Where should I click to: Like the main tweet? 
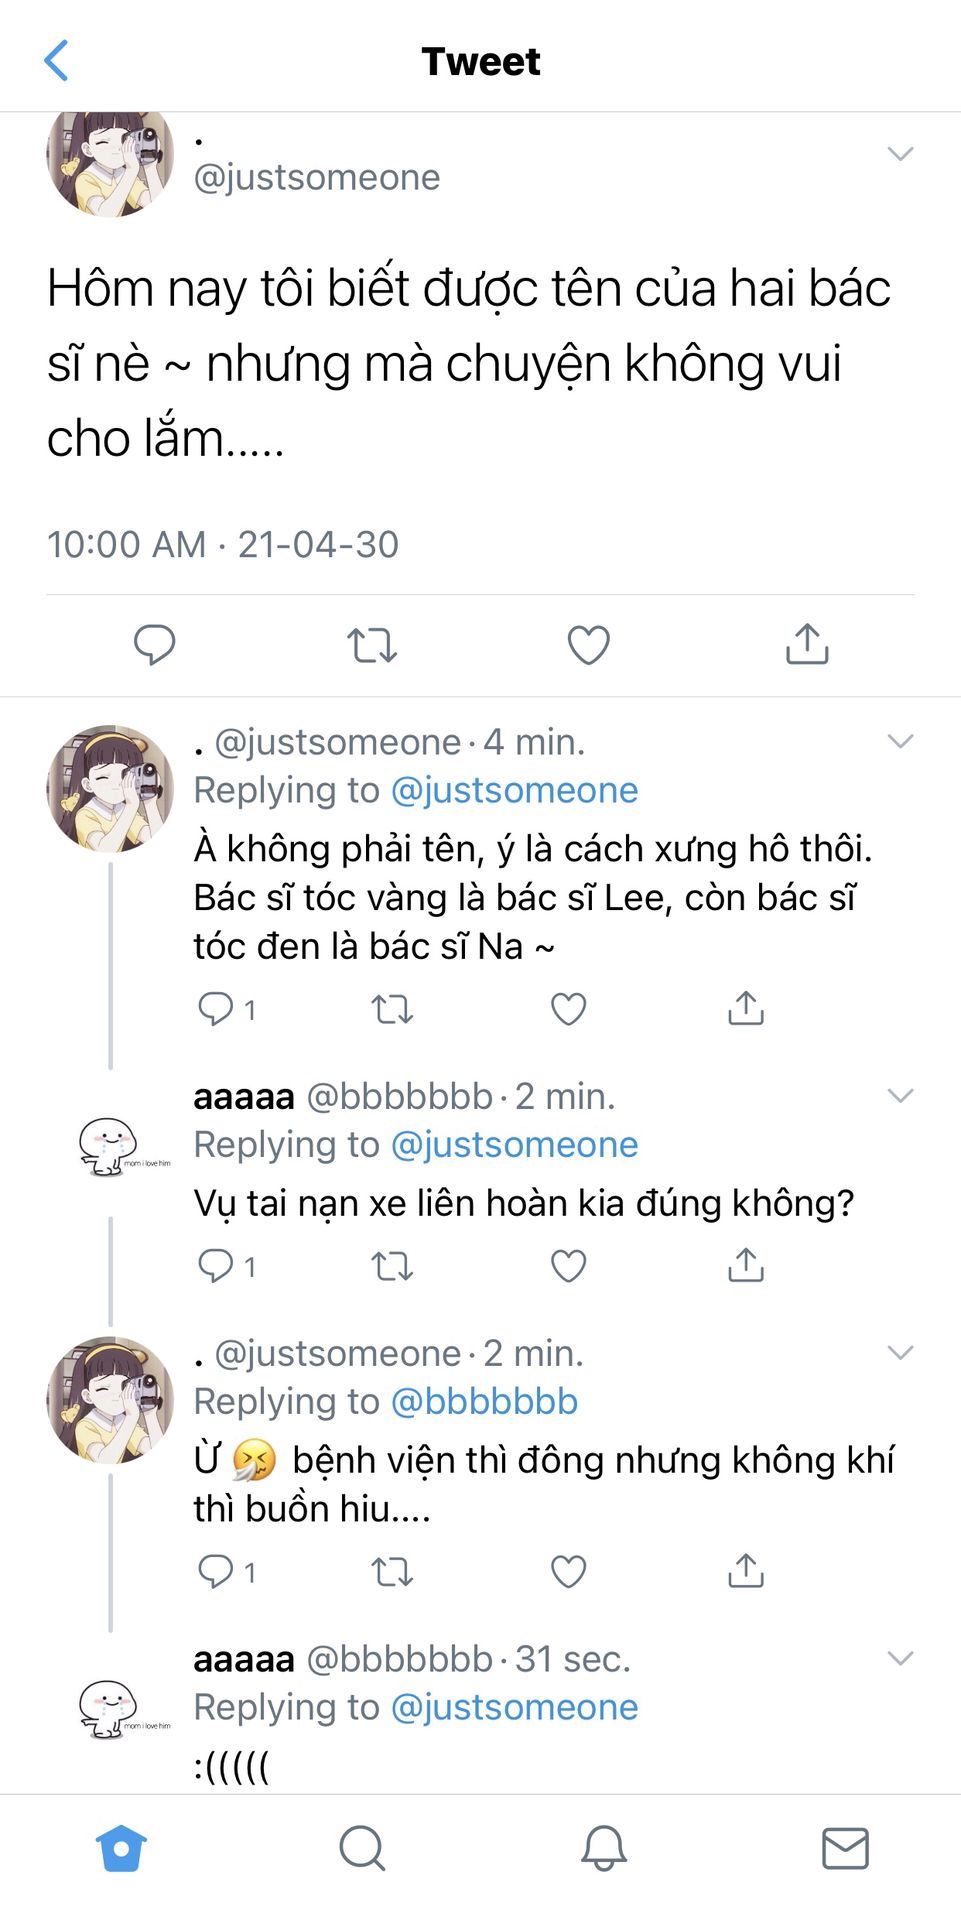click(588, 645)
